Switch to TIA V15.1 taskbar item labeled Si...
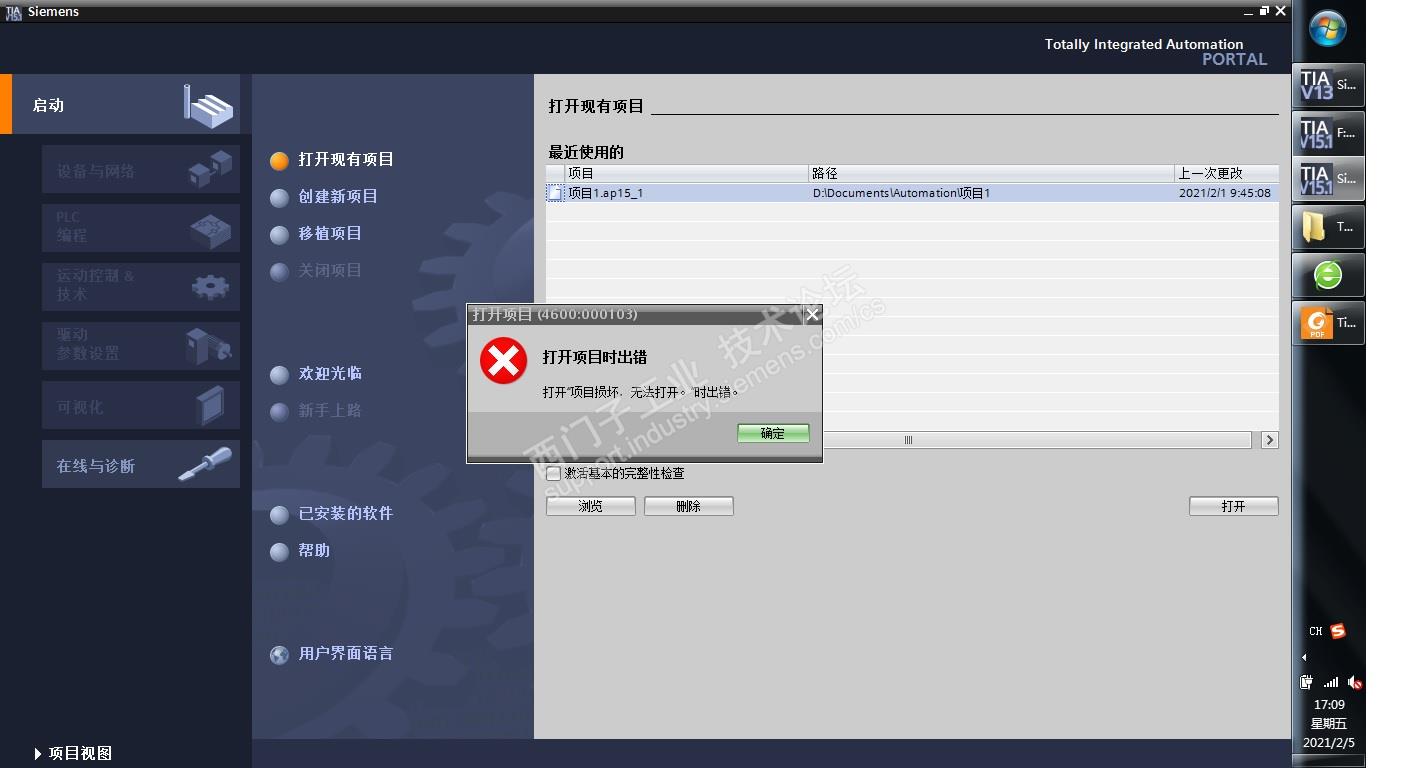The image size is (1409, 768). pyautogui.click(x=1328, y=180)
